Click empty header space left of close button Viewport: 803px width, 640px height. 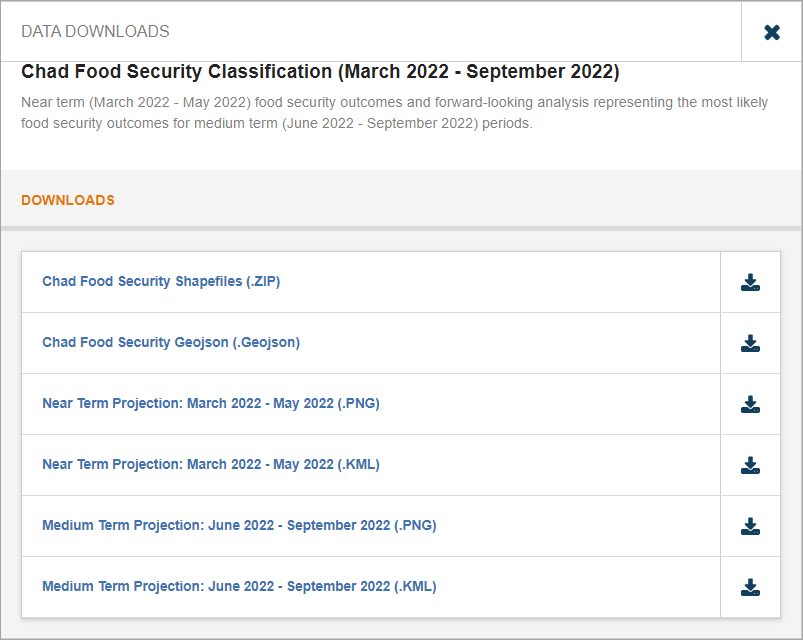450,32
